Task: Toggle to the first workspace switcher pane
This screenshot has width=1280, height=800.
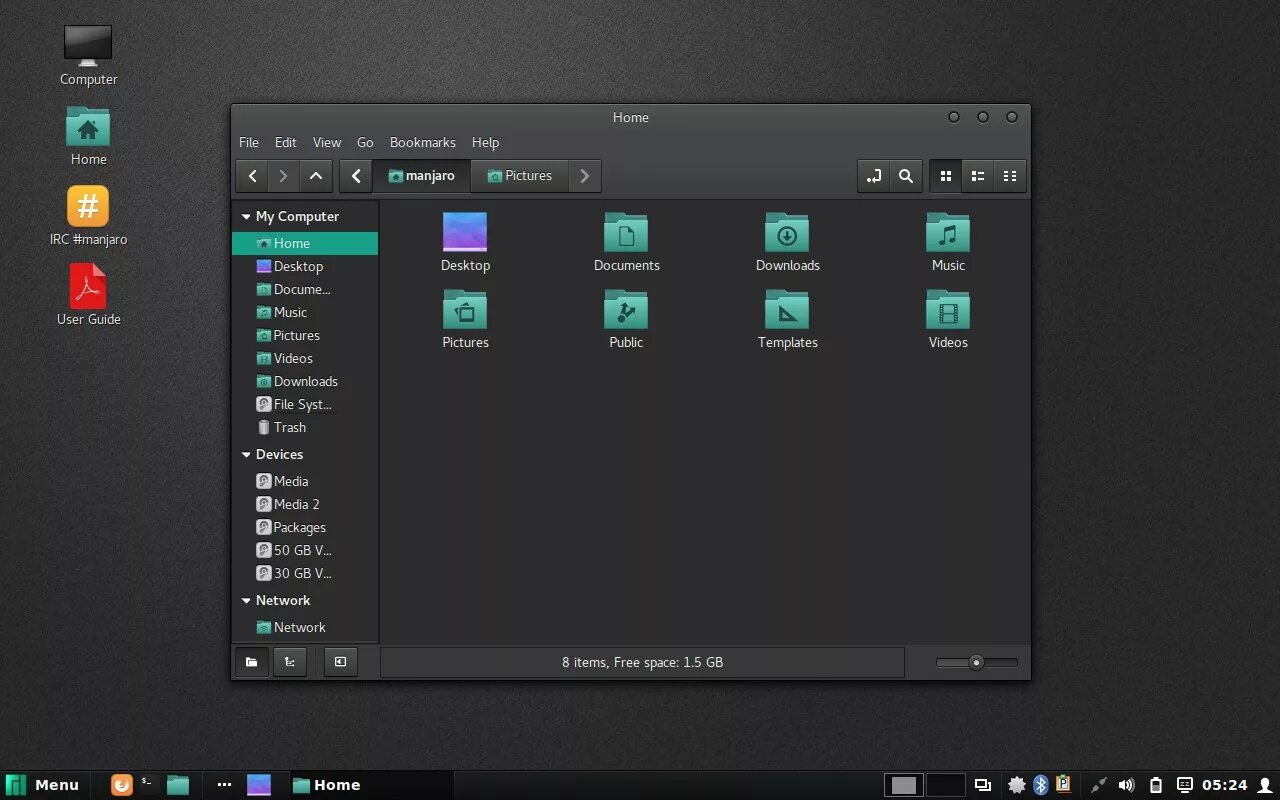Action: point(904,784)
